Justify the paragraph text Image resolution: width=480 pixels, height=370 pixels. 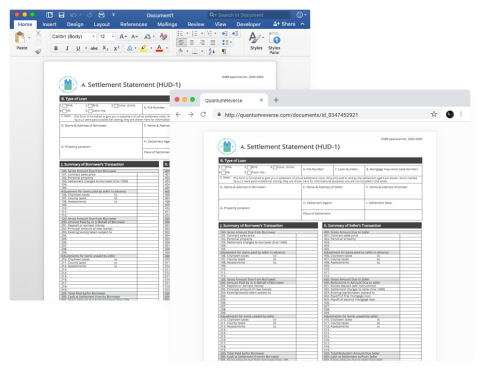pyautogui.click(x=213, y=42)
